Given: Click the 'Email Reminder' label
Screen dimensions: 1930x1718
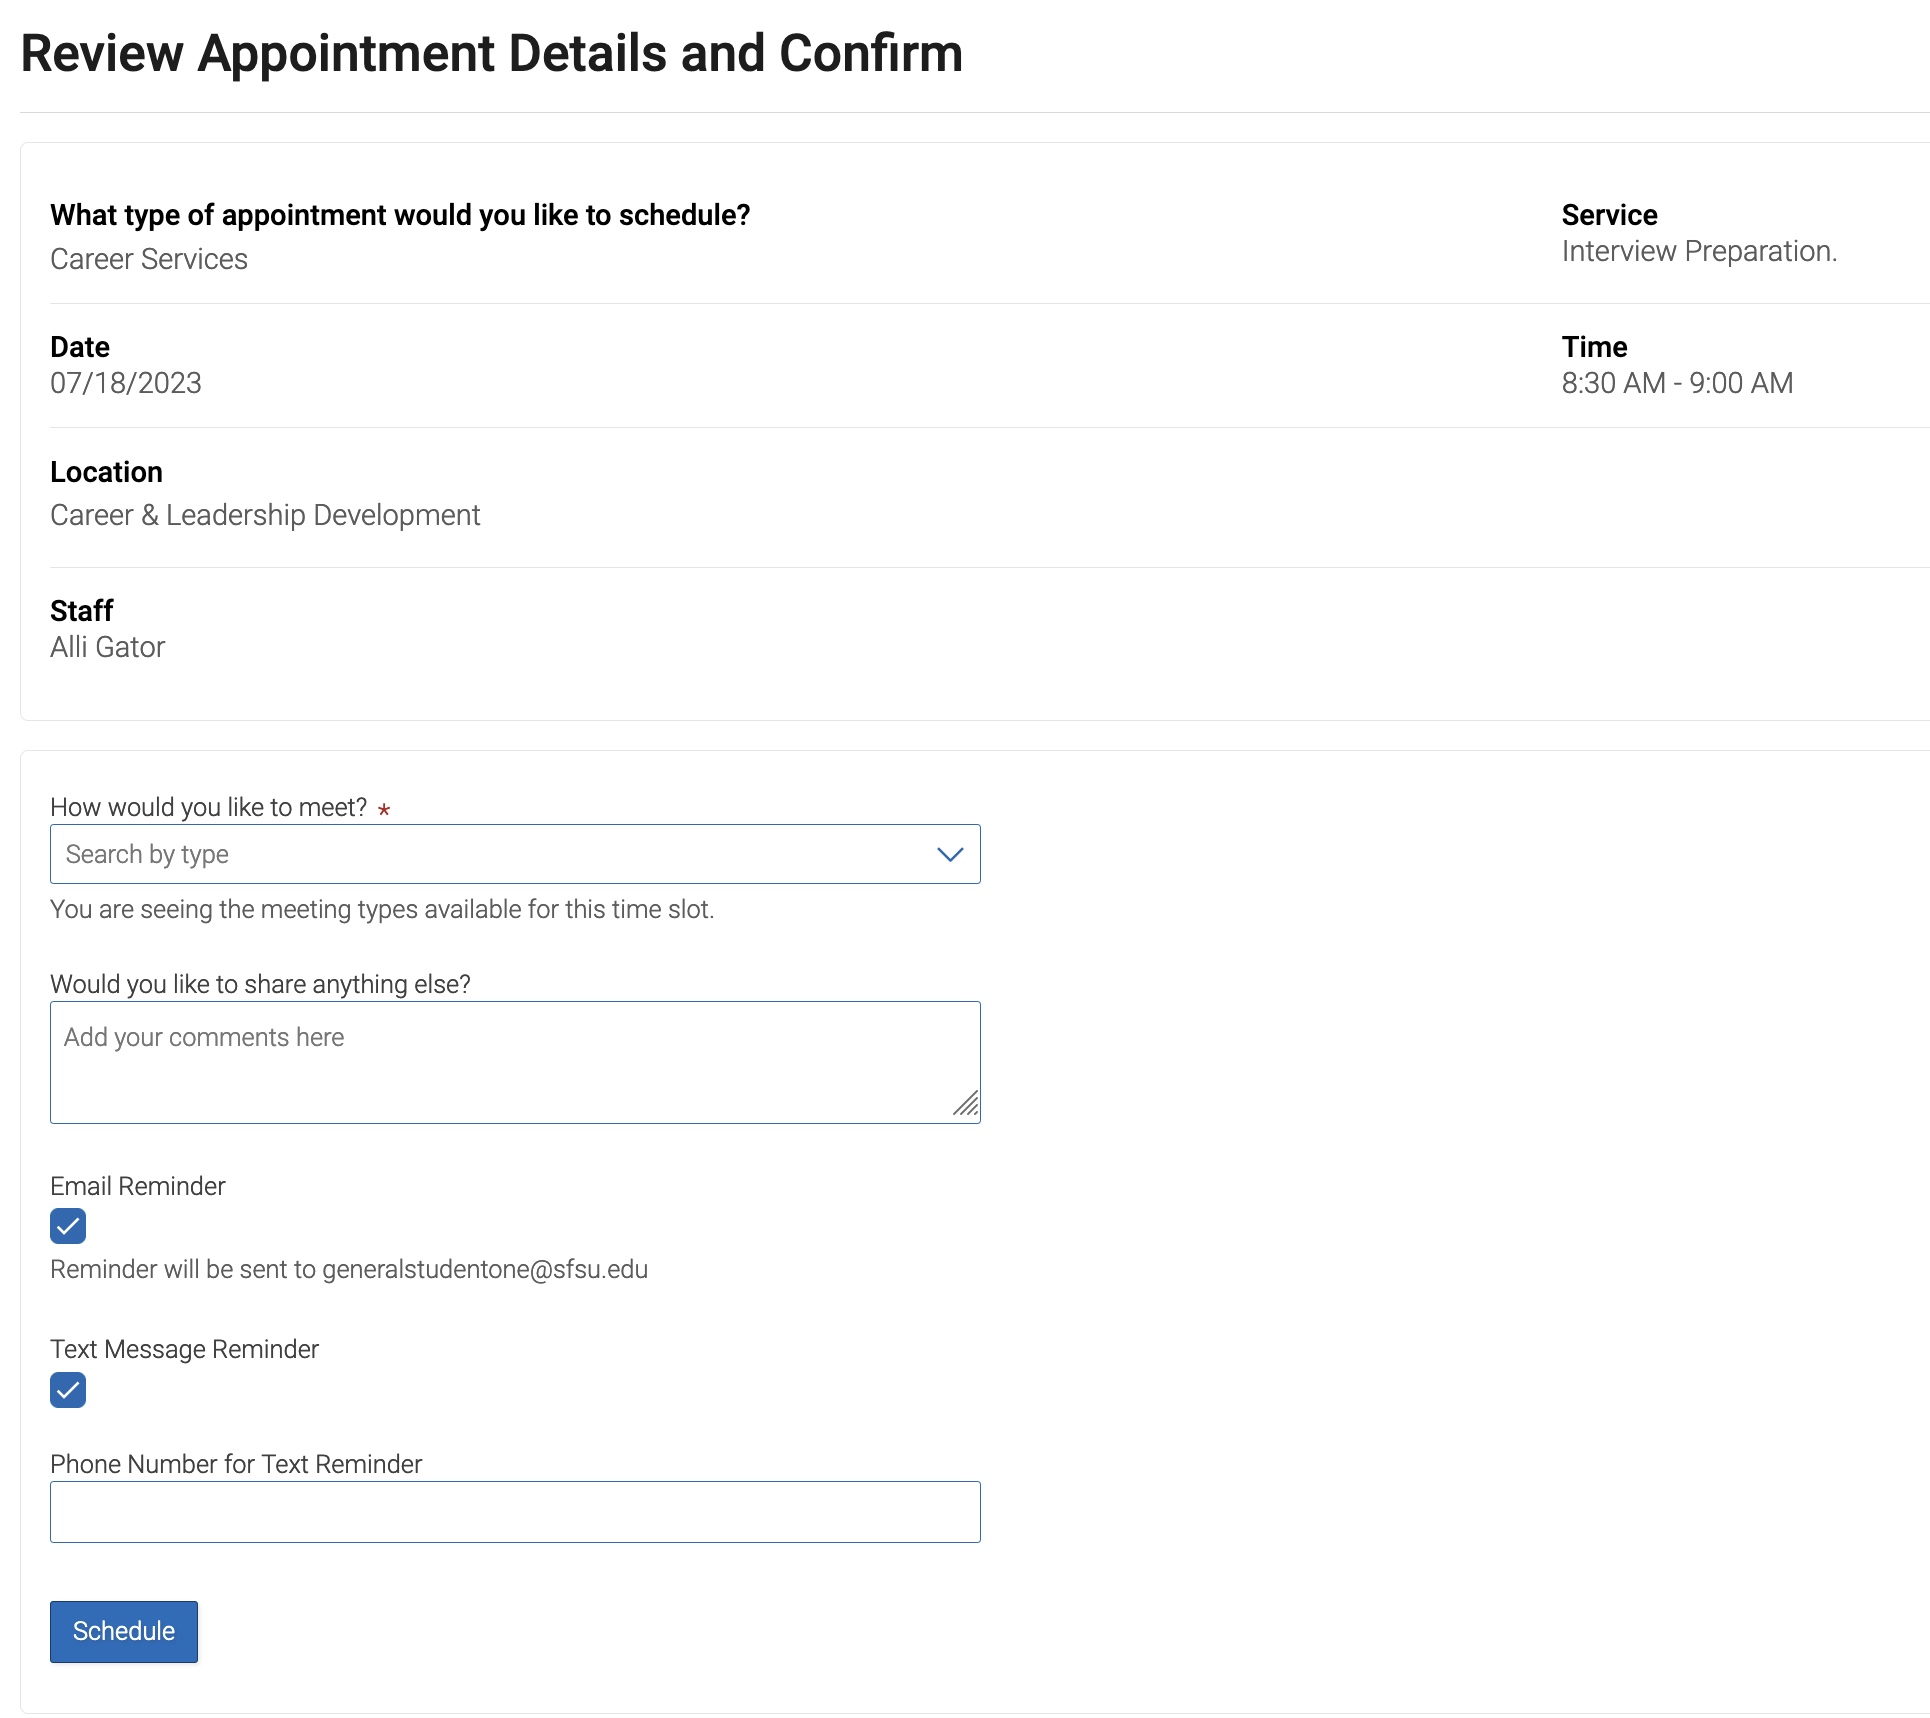Looking at the screenshot, I should point(138,1186).
